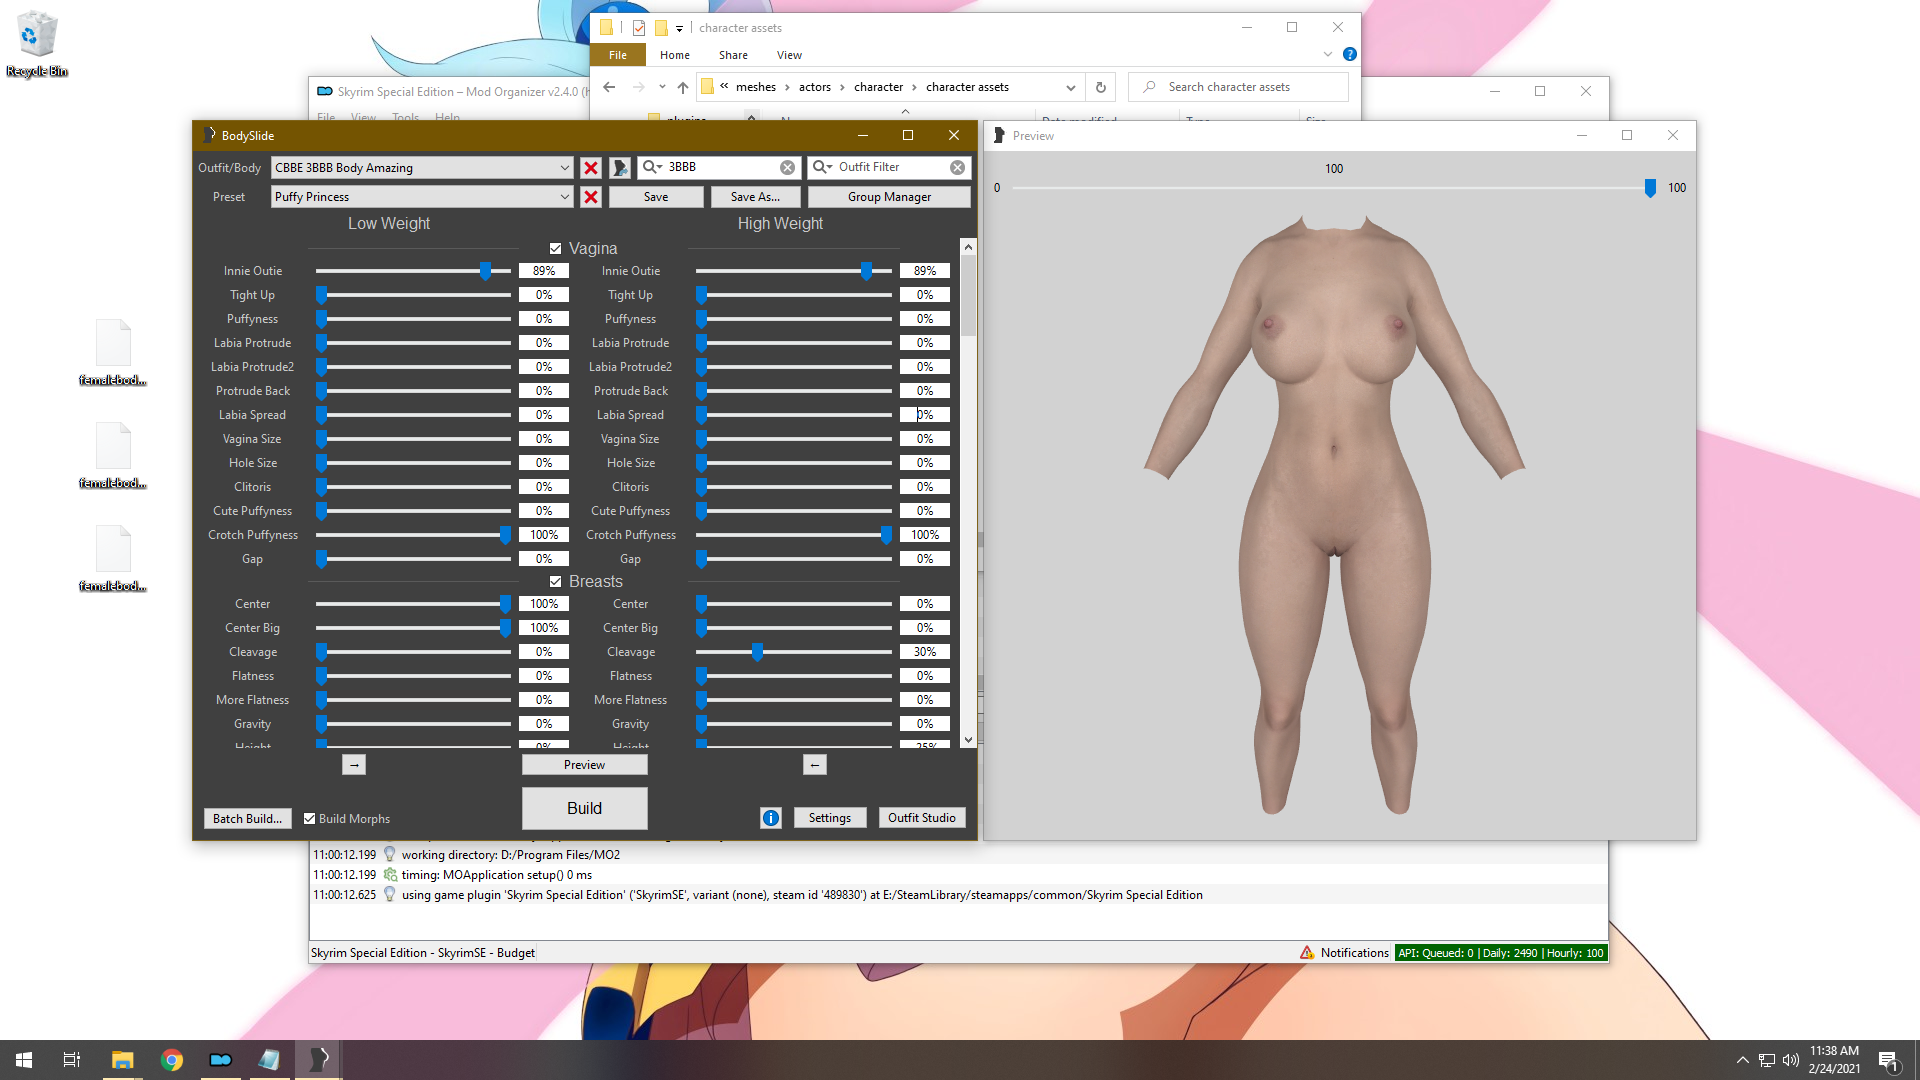1920x1080 pixels.
Task: Click the blue info icon in BodySlide
Action: [771, 818]
